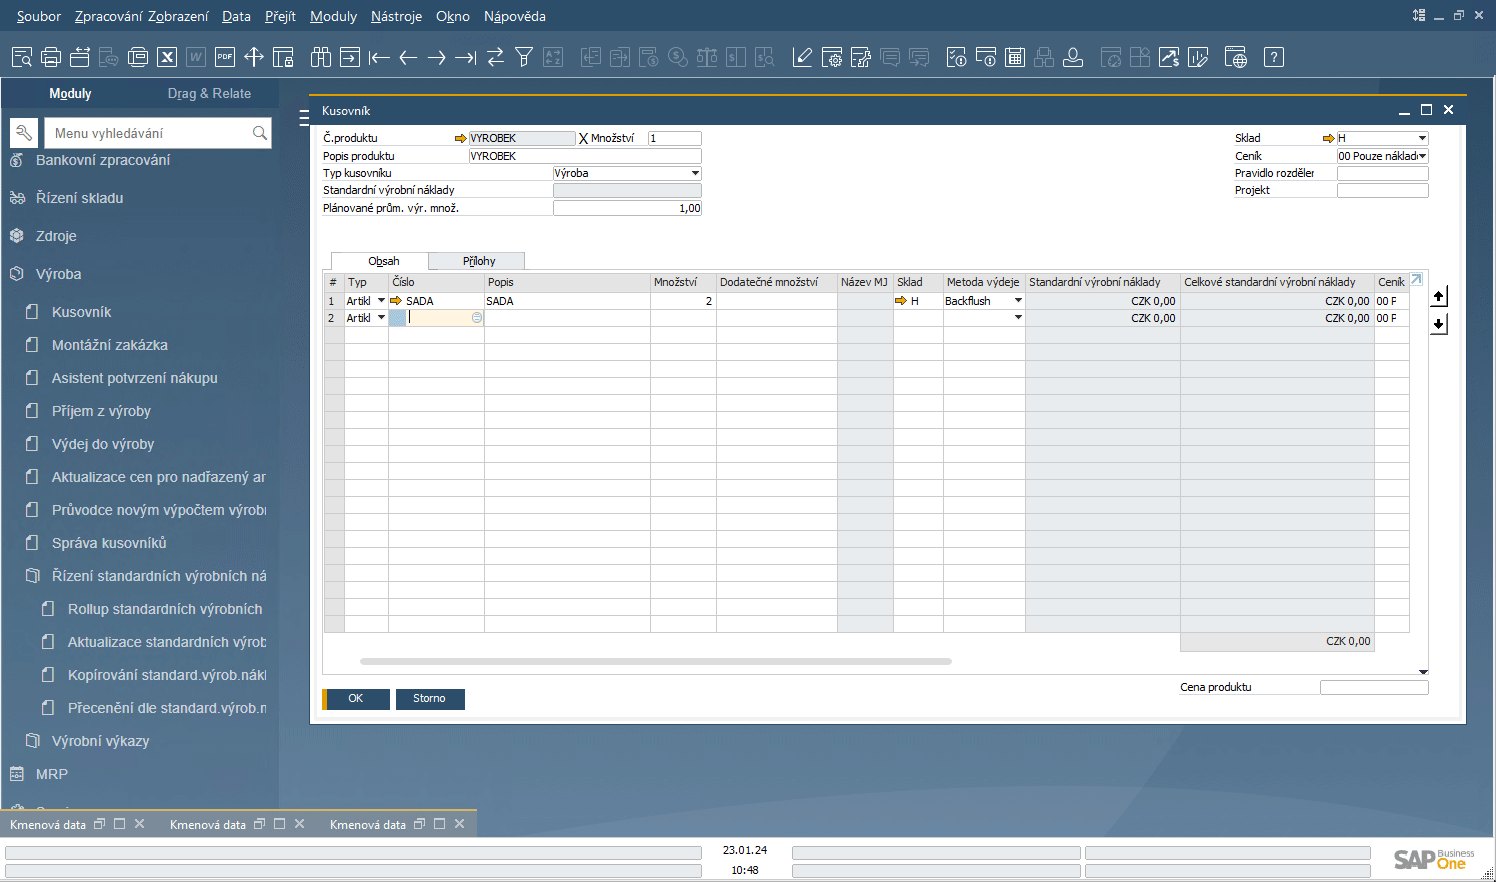The image size is (1496, 882).
Task: Click the Storno button
Action: 430,699
